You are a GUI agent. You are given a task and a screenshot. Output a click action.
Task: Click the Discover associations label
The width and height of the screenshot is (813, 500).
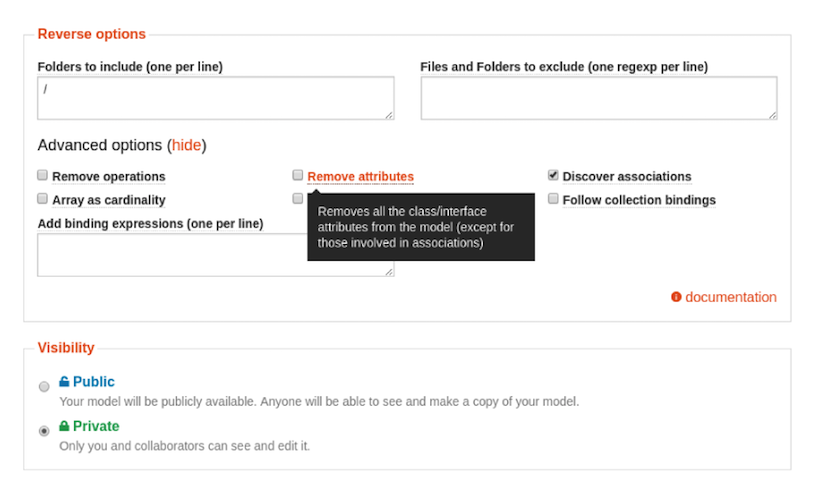627,177
